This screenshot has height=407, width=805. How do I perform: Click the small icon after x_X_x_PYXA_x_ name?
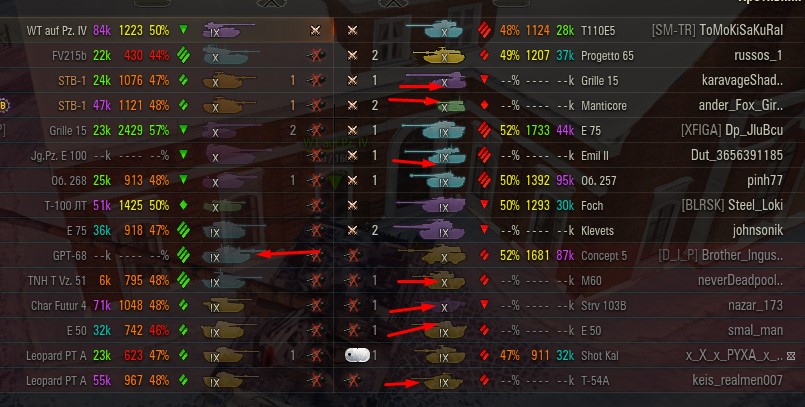(791, 356)
